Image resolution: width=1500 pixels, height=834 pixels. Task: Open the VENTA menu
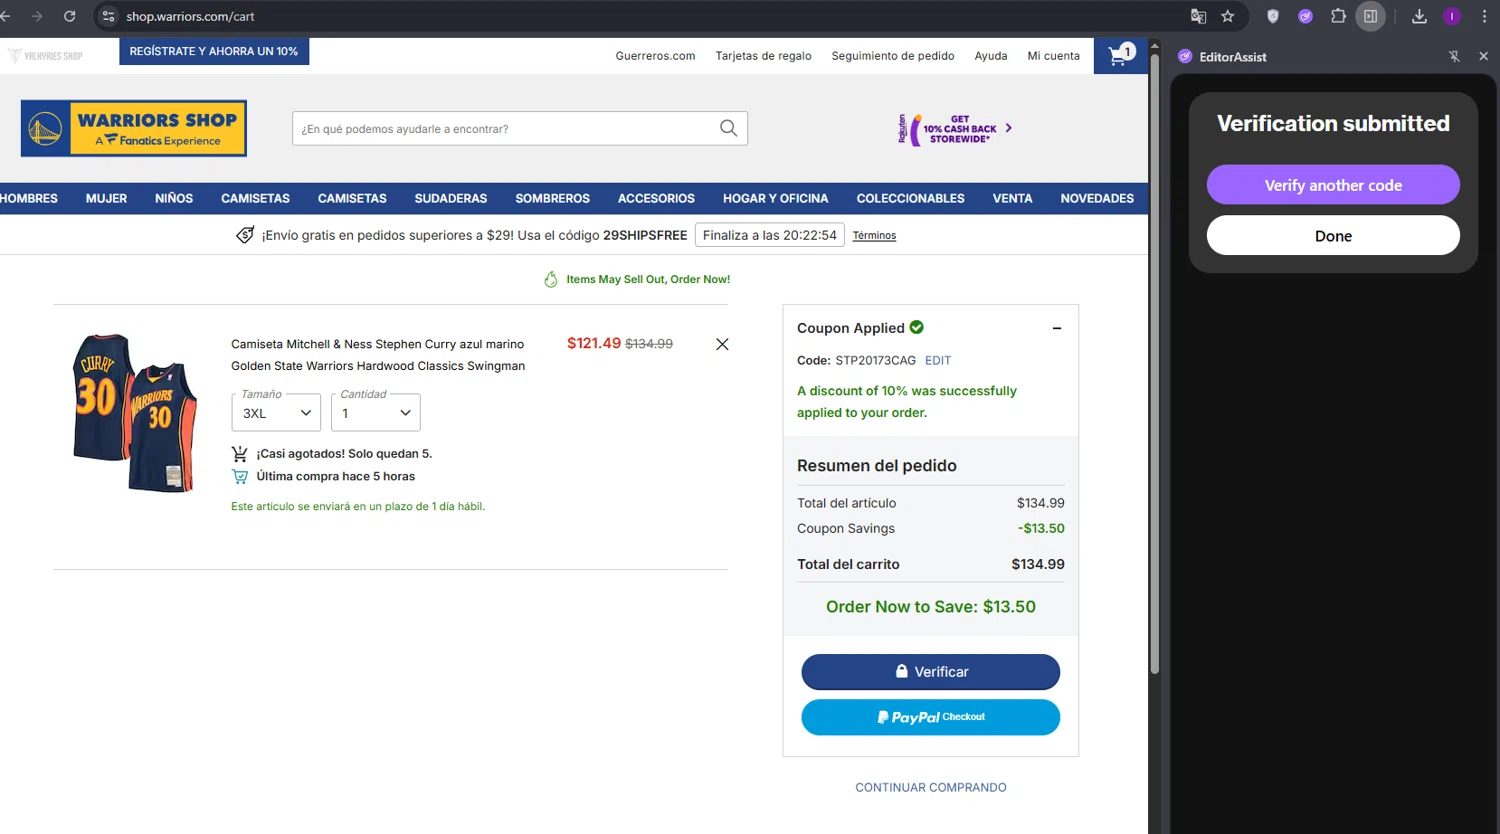1012,198
